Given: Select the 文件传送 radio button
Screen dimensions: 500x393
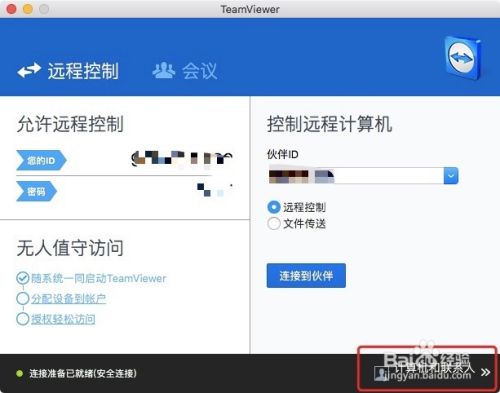Looking at the screenshot, I should [274, 223].
